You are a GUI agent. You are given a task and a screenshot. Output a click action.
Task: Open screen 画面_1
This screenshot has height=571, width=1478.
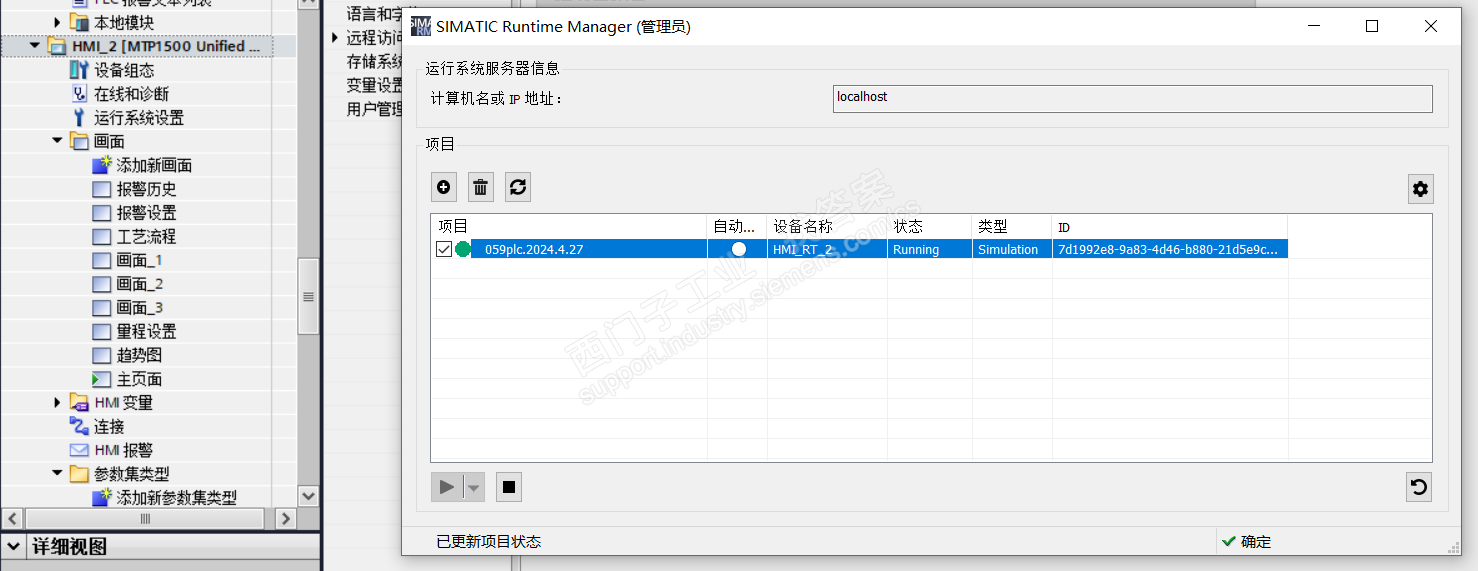(139, 260)
